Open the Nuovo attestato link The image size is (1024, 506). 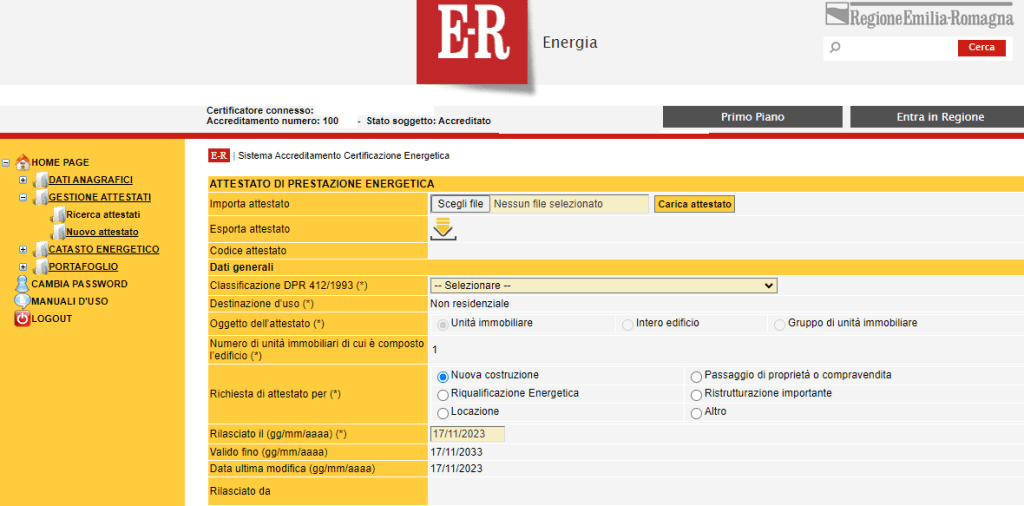[102, 232]
